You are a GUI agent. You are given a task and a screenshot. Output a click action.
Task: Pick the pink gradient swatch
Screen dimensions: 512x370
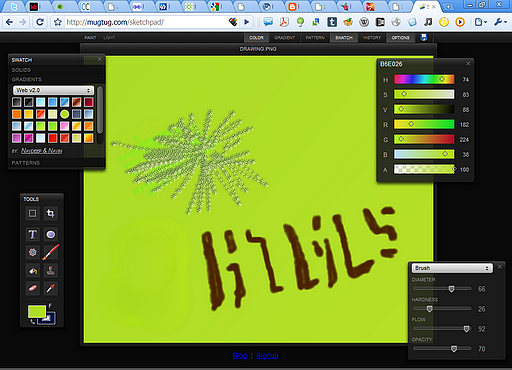tap(65, 126)
